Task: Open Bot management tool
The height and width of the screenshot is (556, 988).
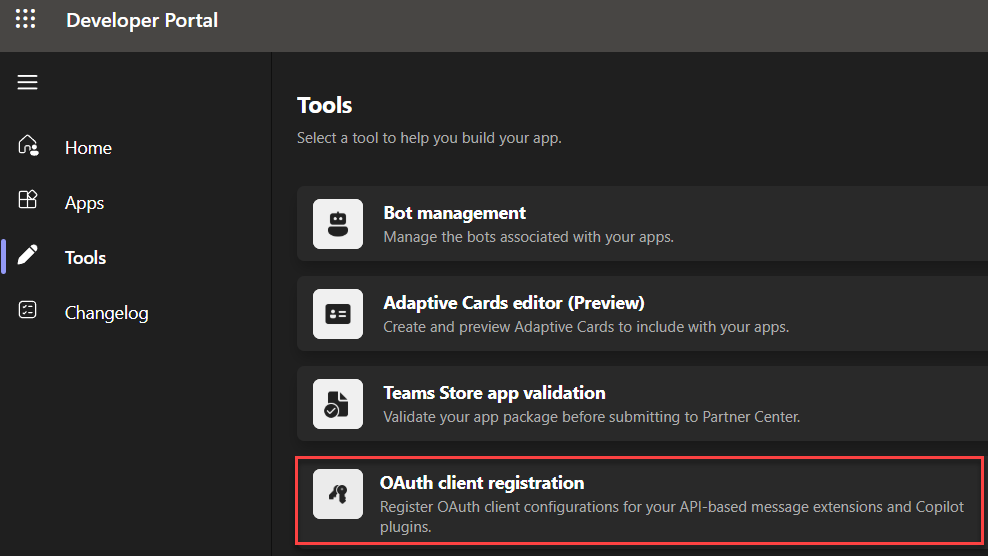Action: tap(642, 224)
